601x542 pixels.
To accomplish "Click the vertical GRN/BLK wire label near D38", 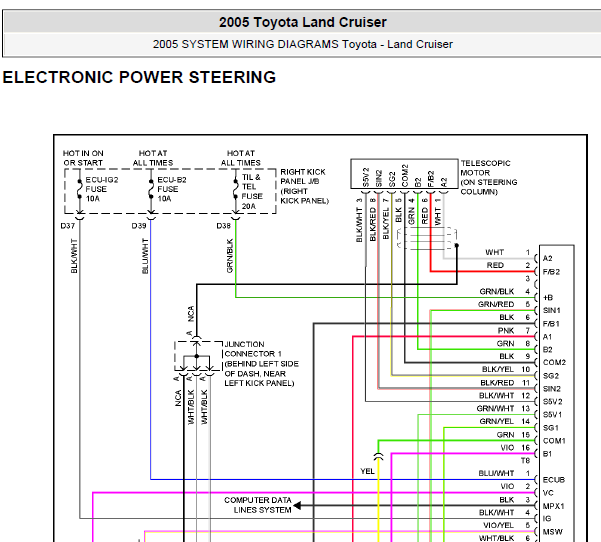I will (230, 256).
